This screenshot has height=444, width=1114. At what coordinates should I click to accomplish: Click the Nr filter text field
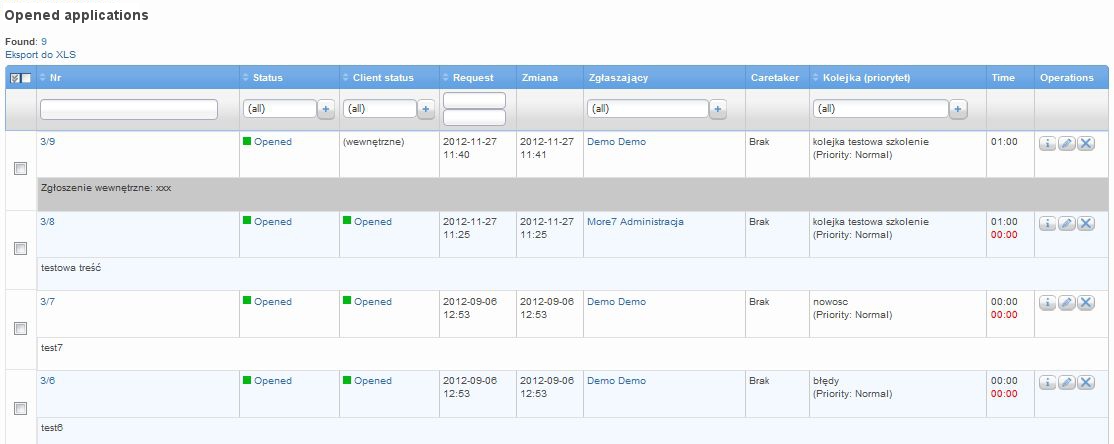(x=129, y=109)
